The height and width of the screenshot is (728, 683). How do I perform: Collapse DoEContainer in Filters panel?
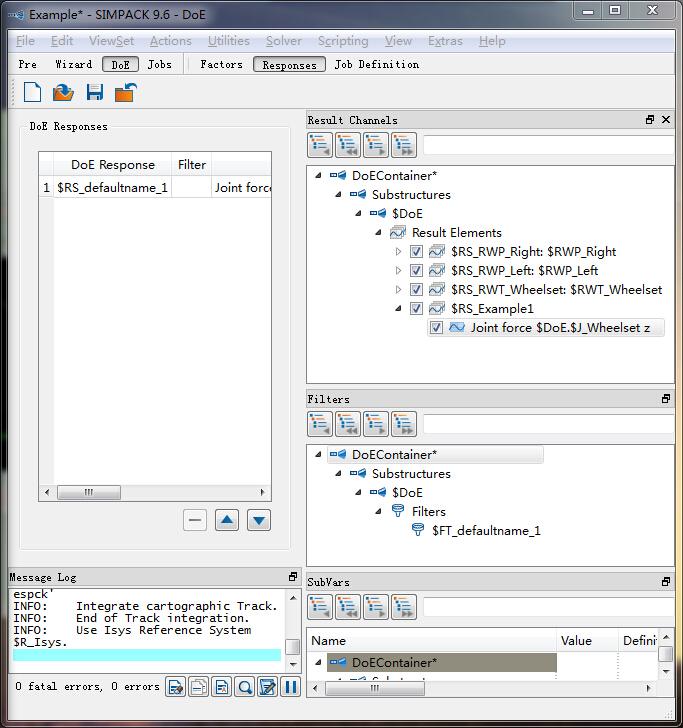[318, 455]
